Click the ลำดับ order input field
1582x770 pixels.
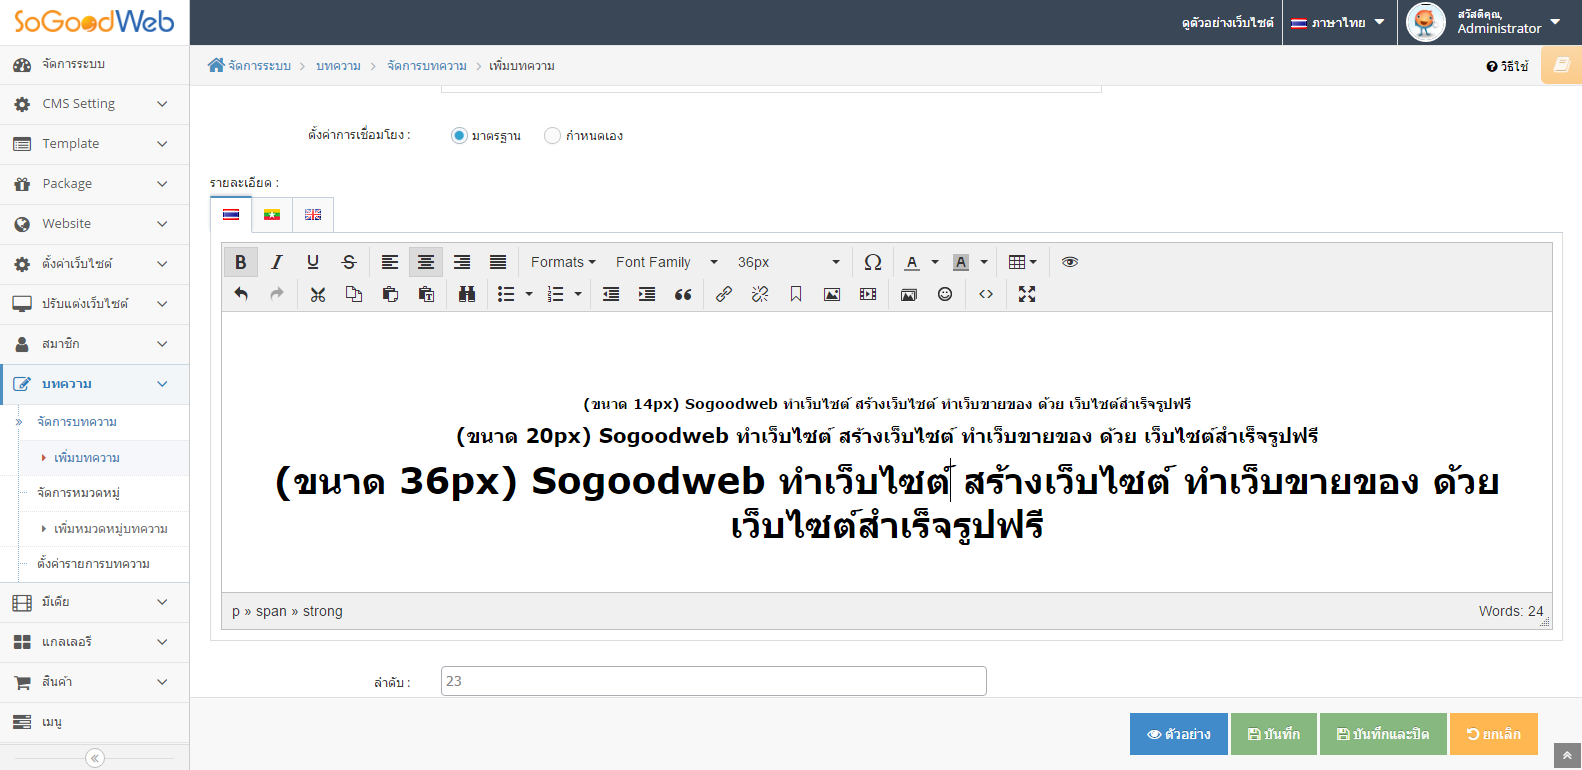[714, 681]
